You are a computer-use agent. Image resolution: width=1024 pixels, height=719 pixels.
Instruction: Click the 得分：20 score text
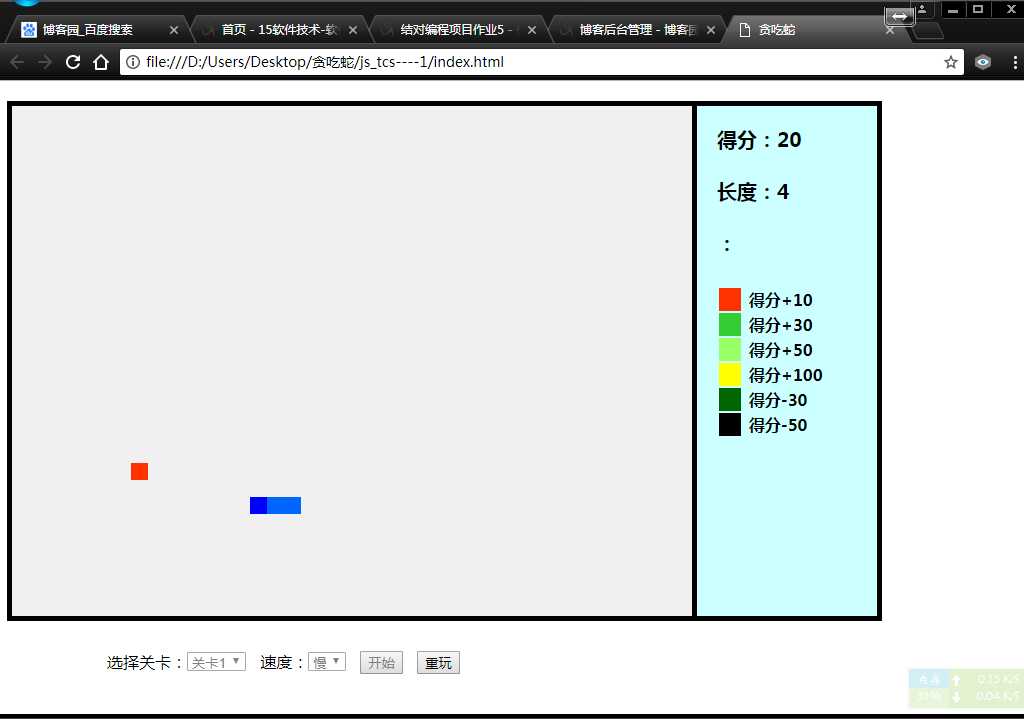coord(759,140)
